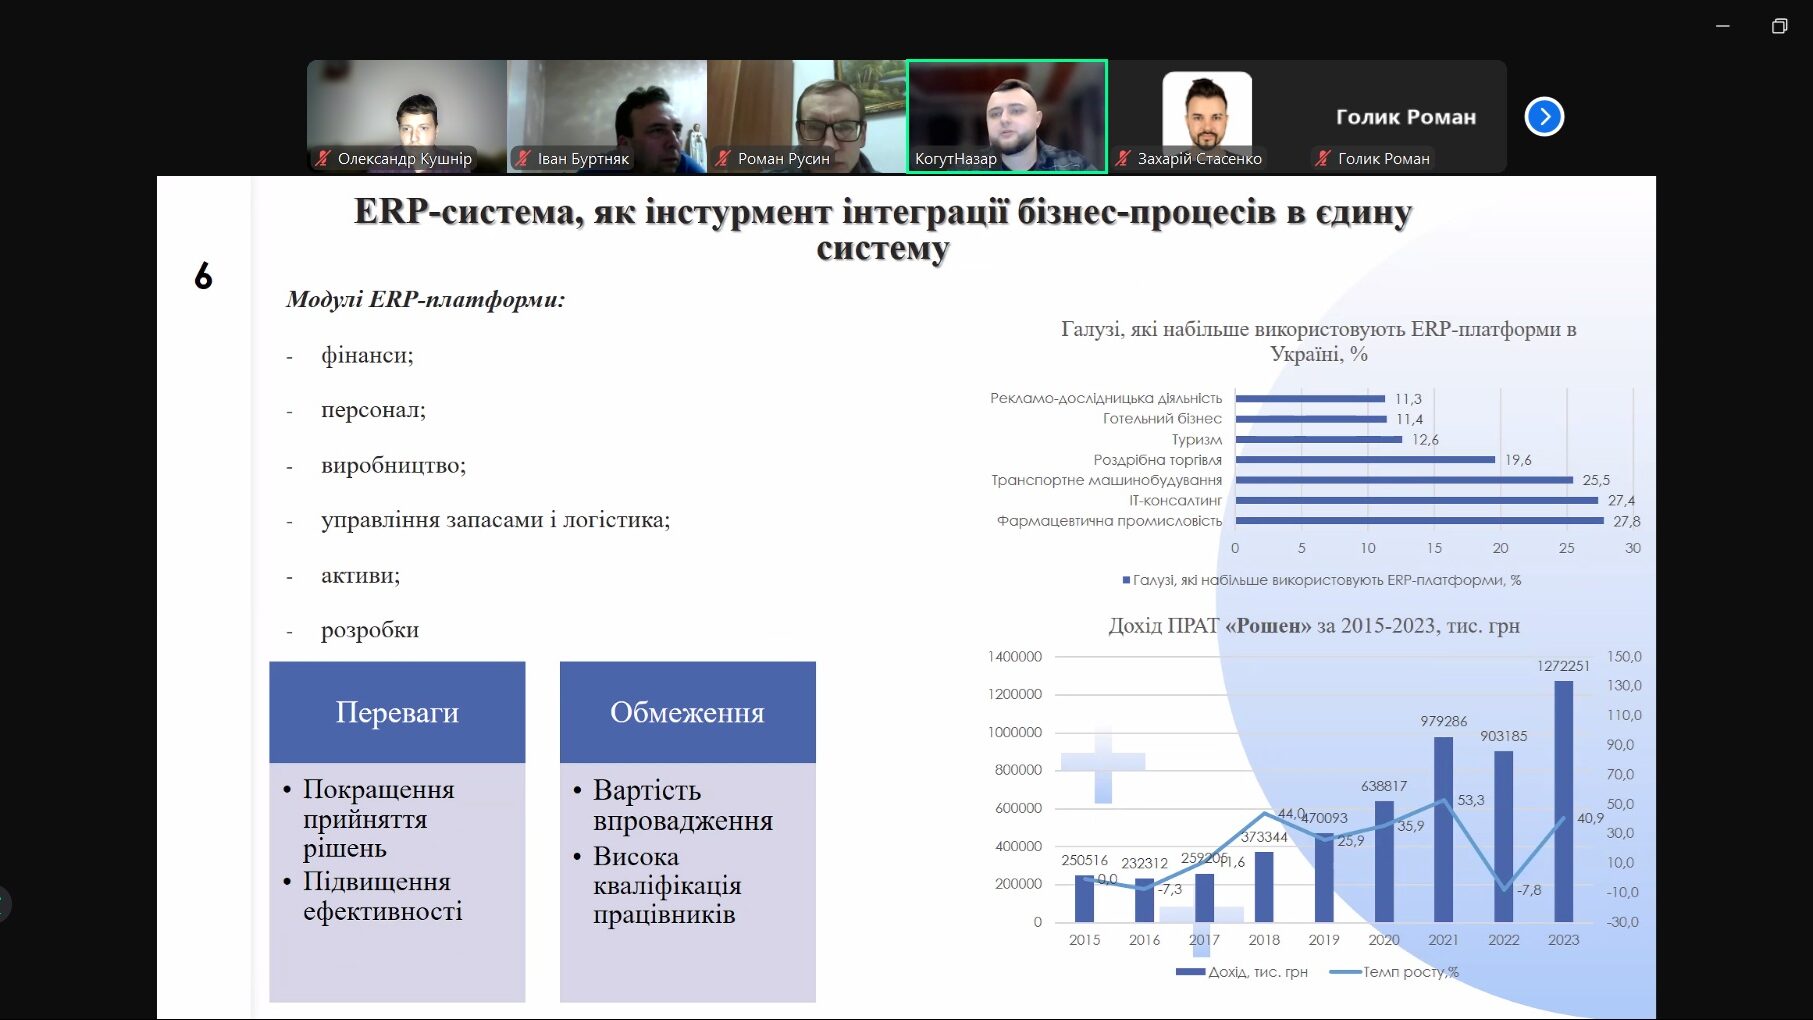1813x1020 pixels.
Task: Click the КогутНазар name label
Action: click(955, 158)
